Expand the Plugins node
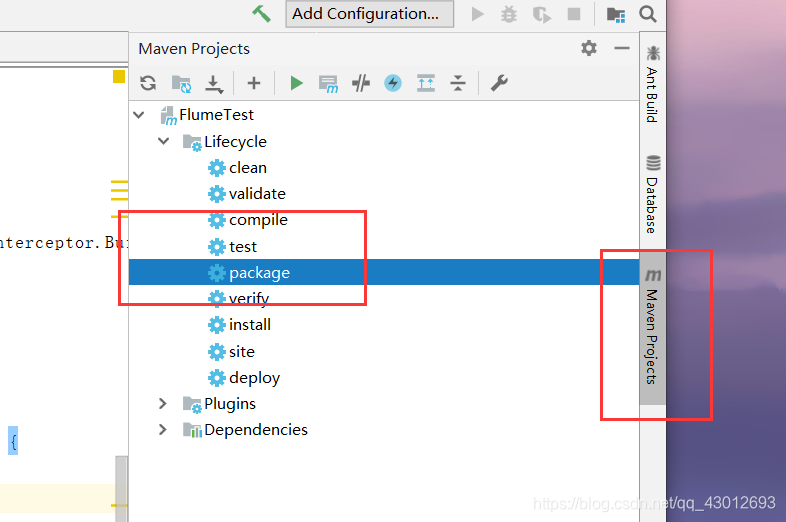Screen dimensions: 786x522 162,404
